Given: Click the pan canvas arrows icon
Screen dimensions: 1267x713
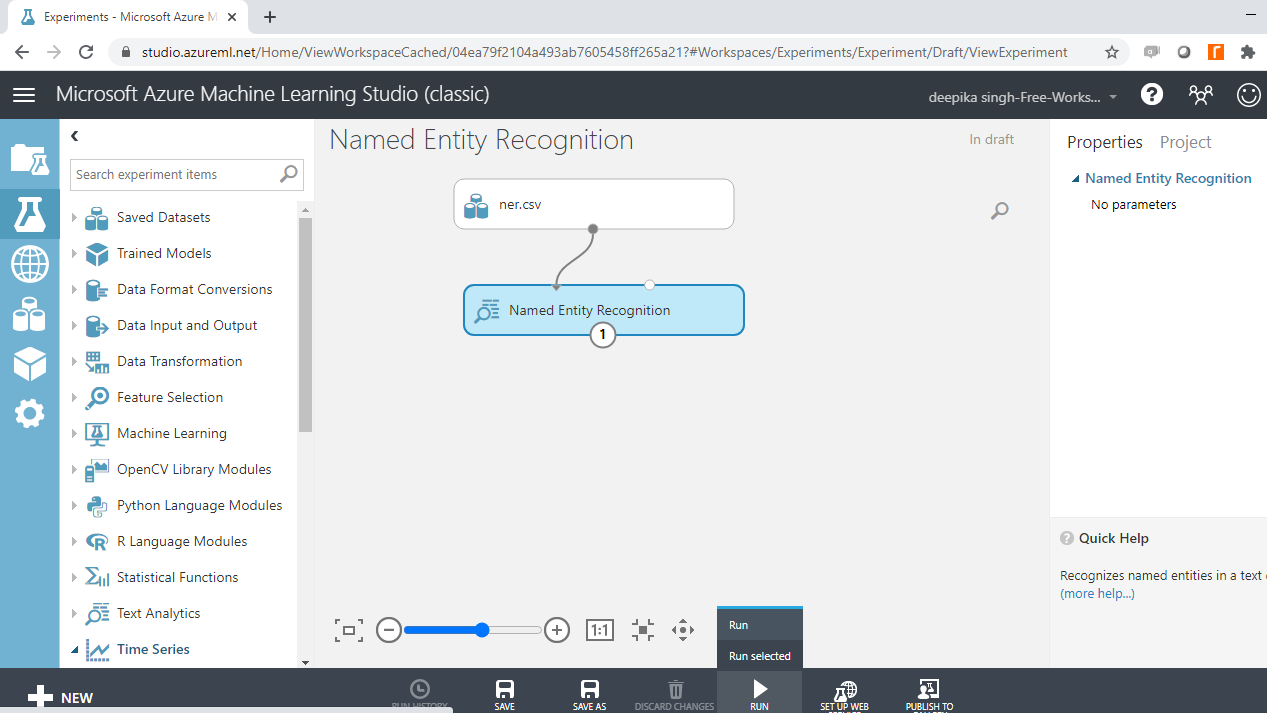Looking at the screenshot, I should (683, 630).
